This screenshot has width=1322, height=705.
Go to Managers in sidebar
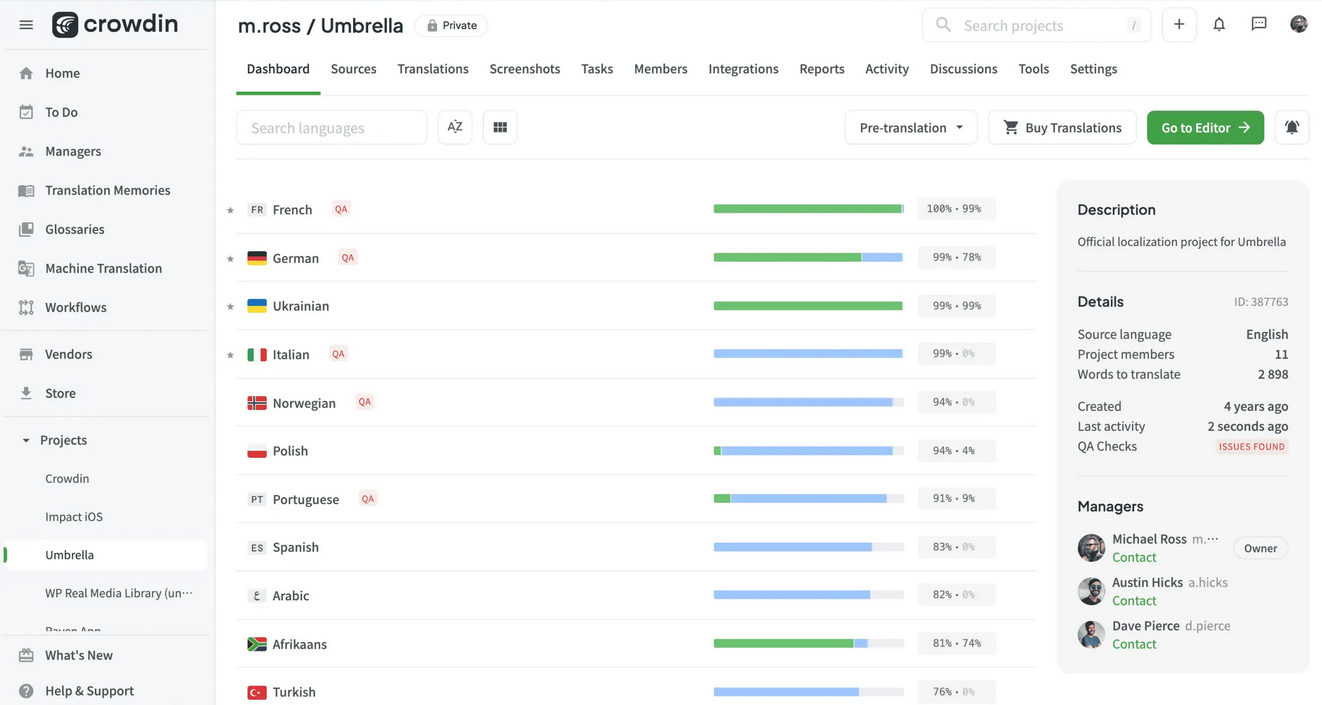[73, 151]
